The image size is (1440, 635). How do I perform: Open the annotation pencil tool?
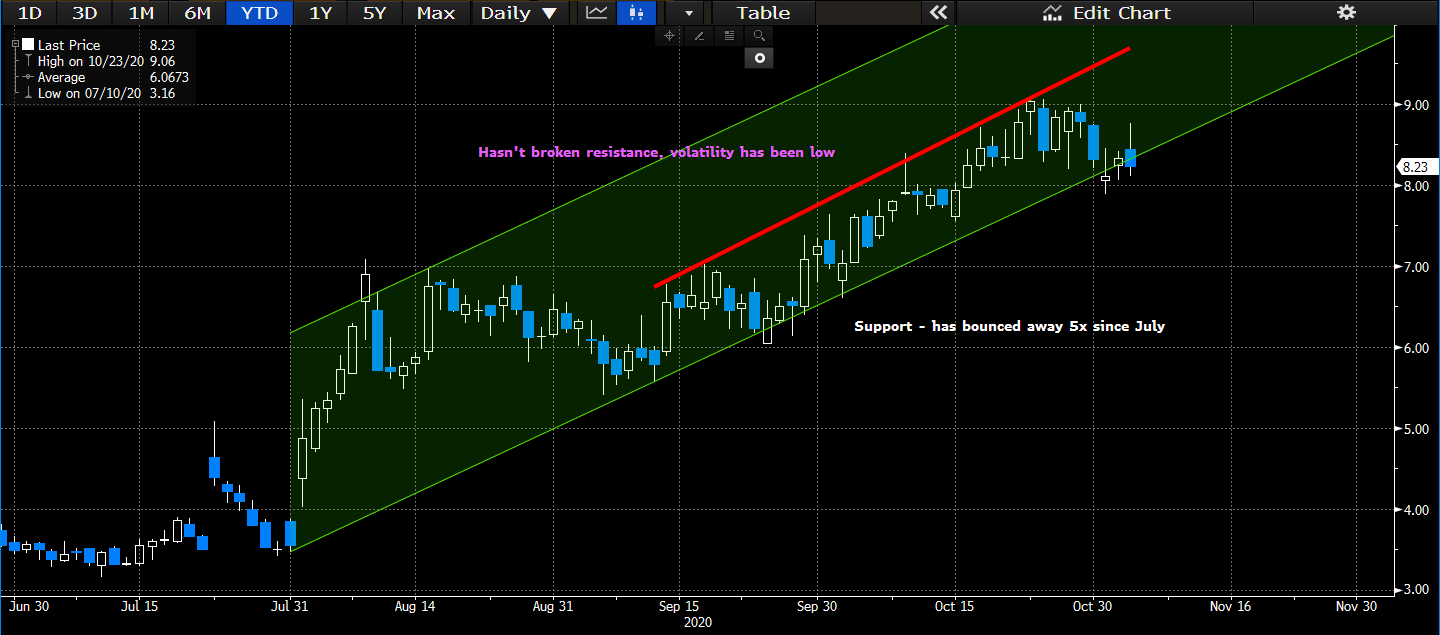[x=699, y=35]
